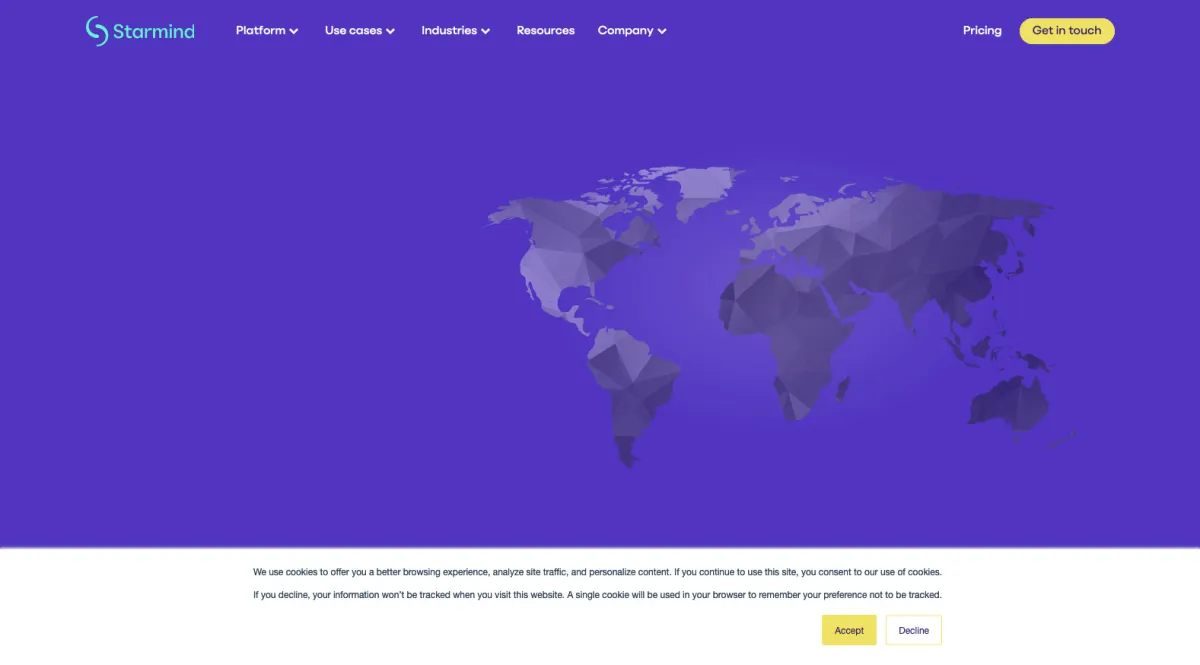The width and height of the screenshot is (1200, 665).
Task: Expand the Use cases chevron arrow
Action: 391,32
